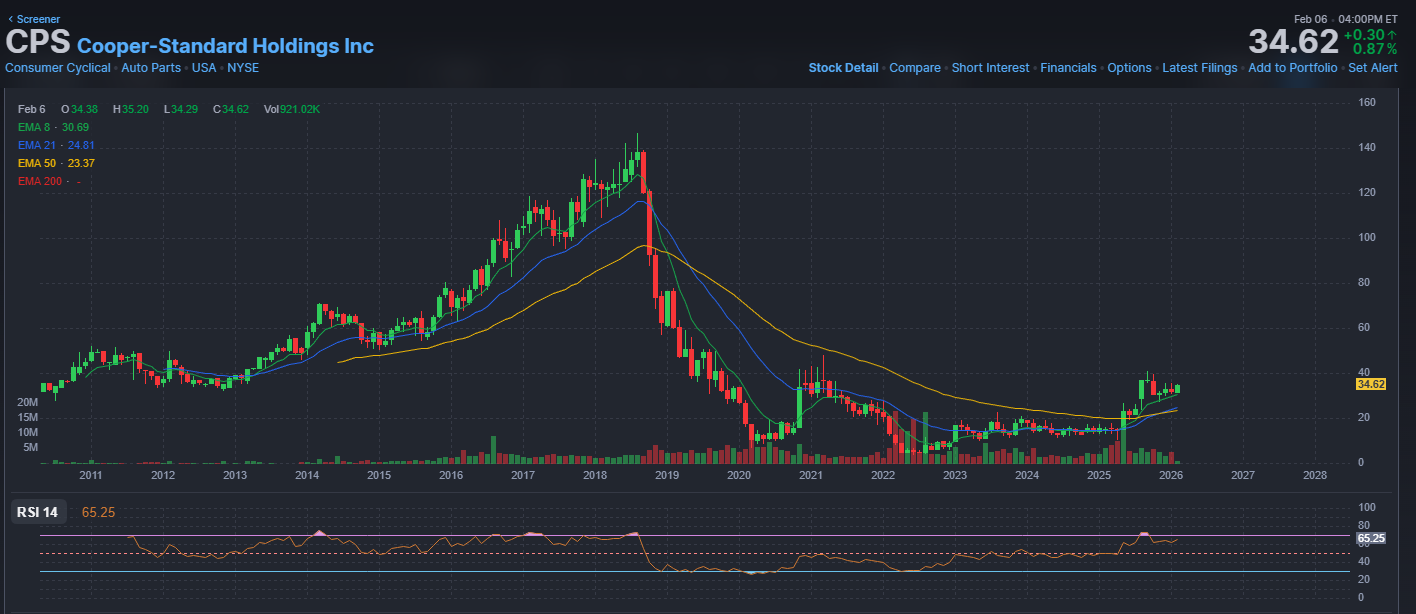Click the large 34.62 last price

click(1293, 42)
